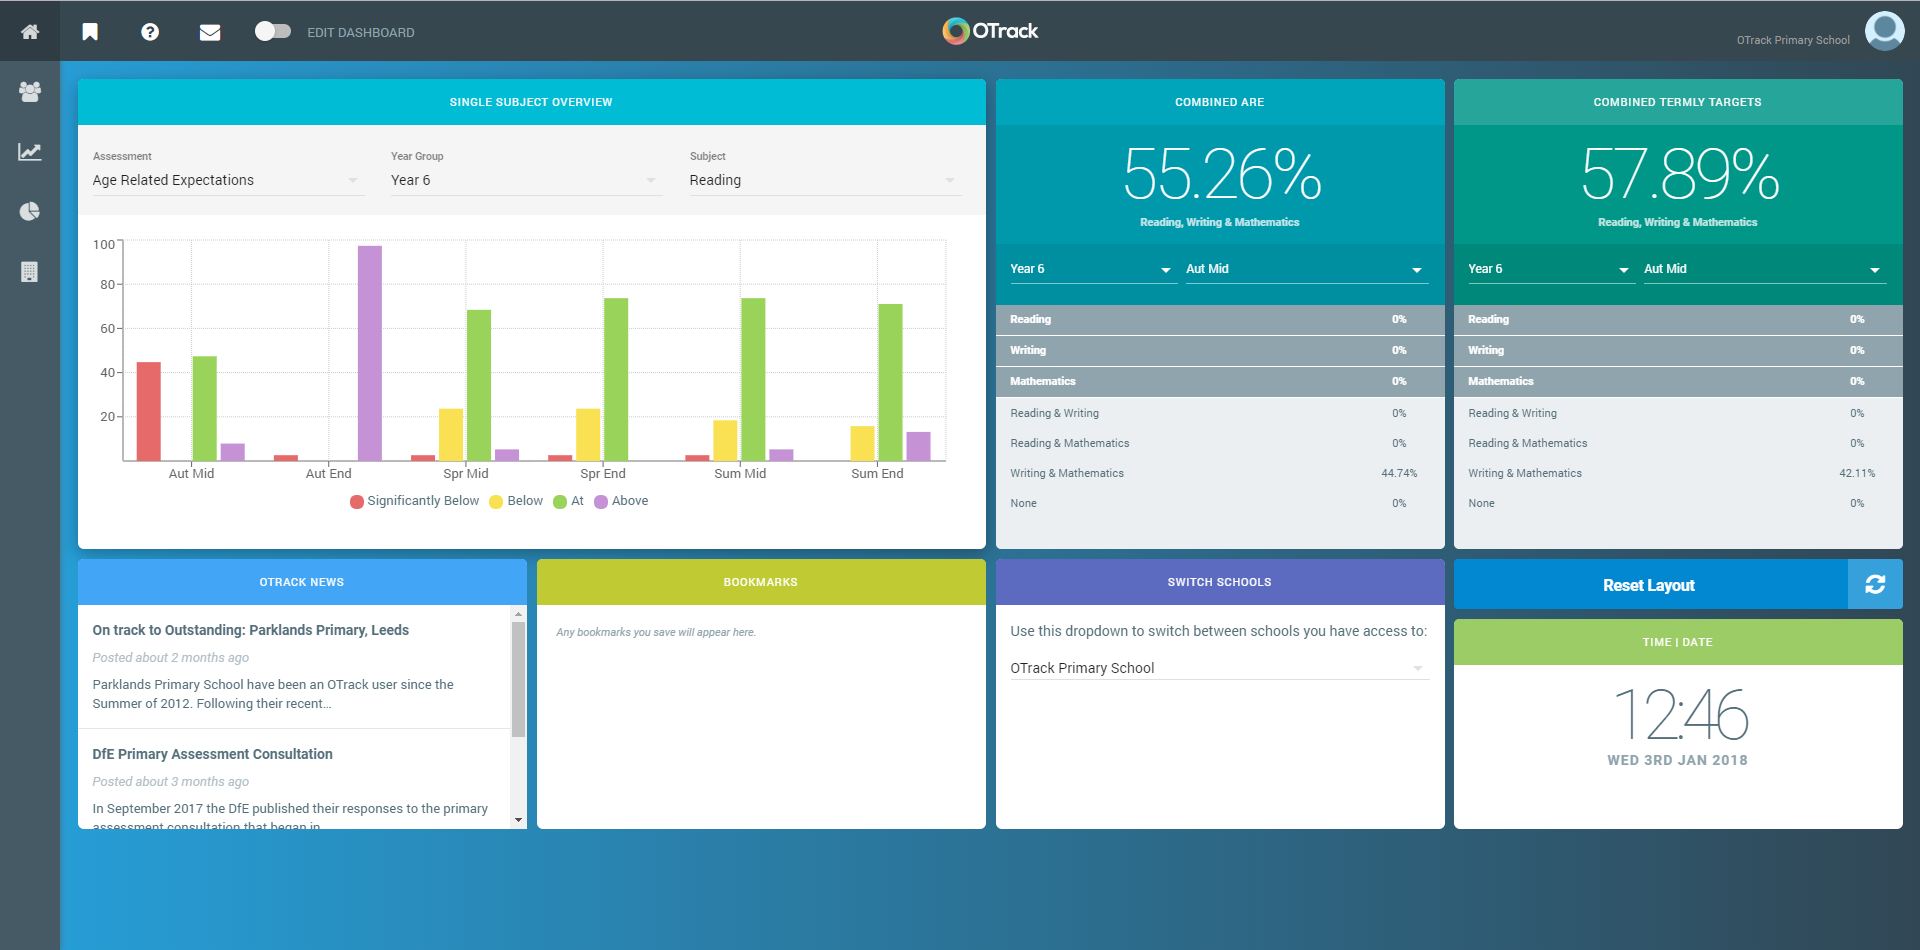The image size is (1920, 950).
Task: Toggle the Edit Dashboard switch
Action: pos(272,31)
